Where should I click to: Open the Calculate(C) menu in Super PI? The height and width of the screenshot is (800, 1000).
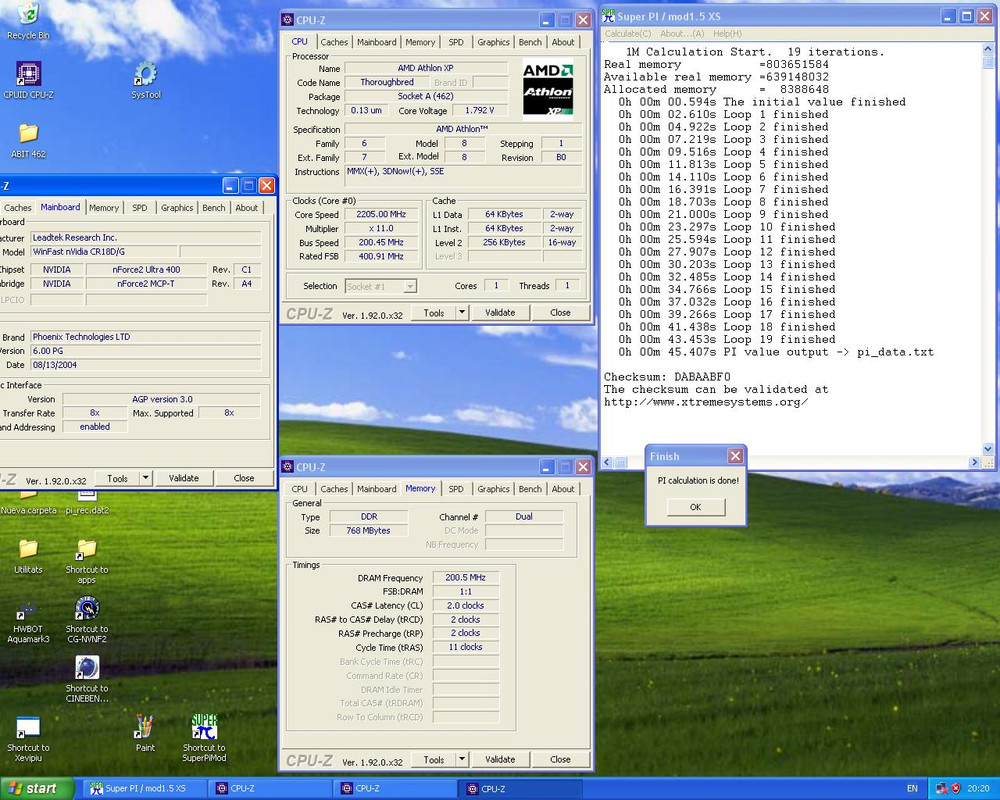click(628, 34)
